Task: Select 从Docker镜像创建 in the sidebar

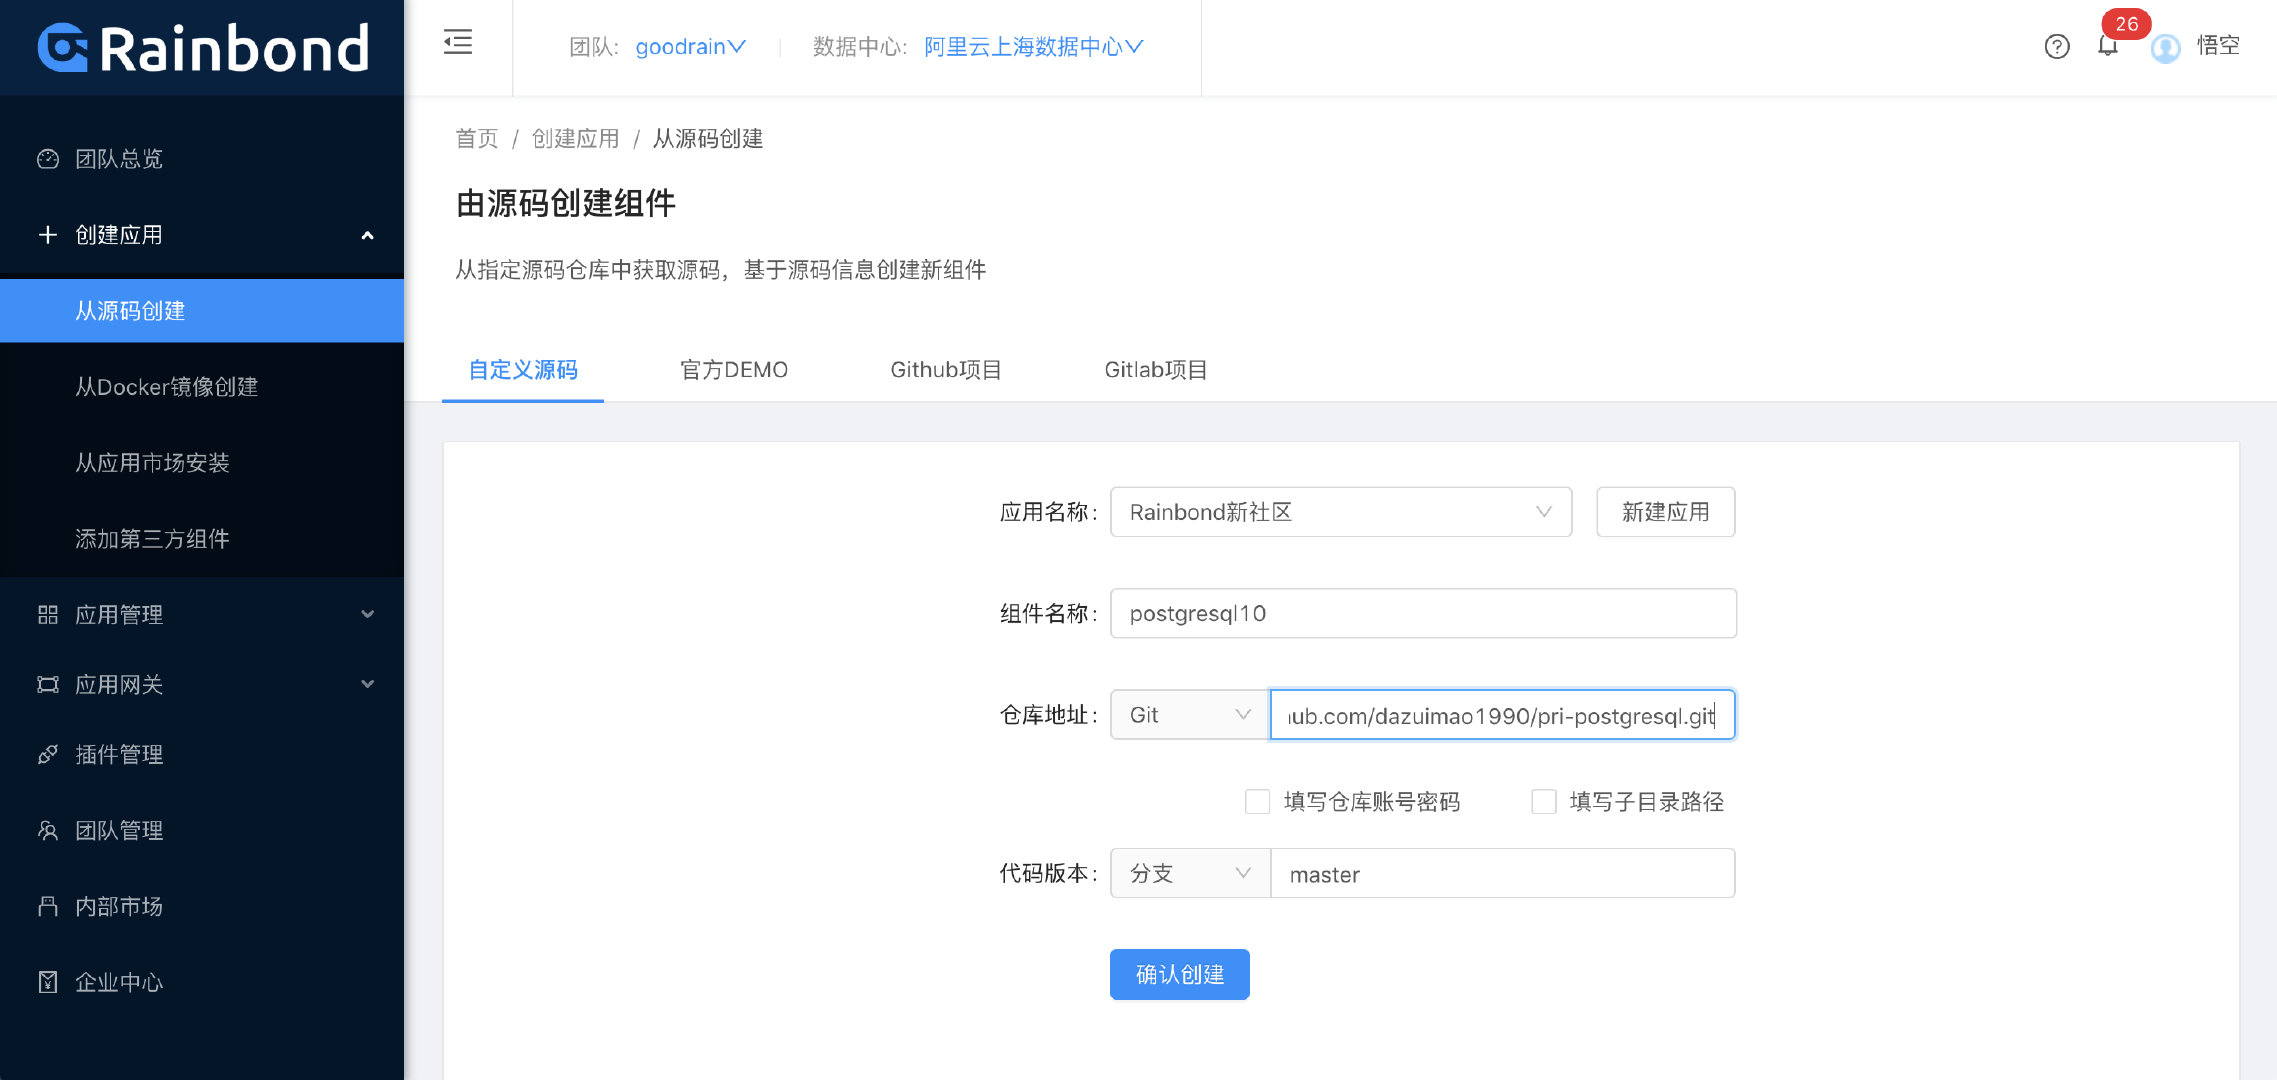Action: [202, 387]
